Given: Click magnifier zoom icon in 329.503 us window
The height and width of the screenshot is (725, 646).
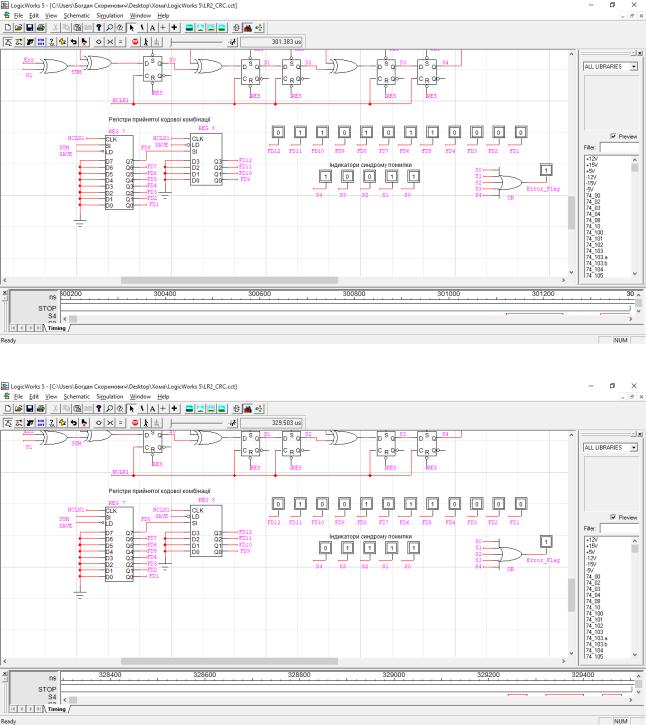Looking at the screenshot, I should point(110,409).
